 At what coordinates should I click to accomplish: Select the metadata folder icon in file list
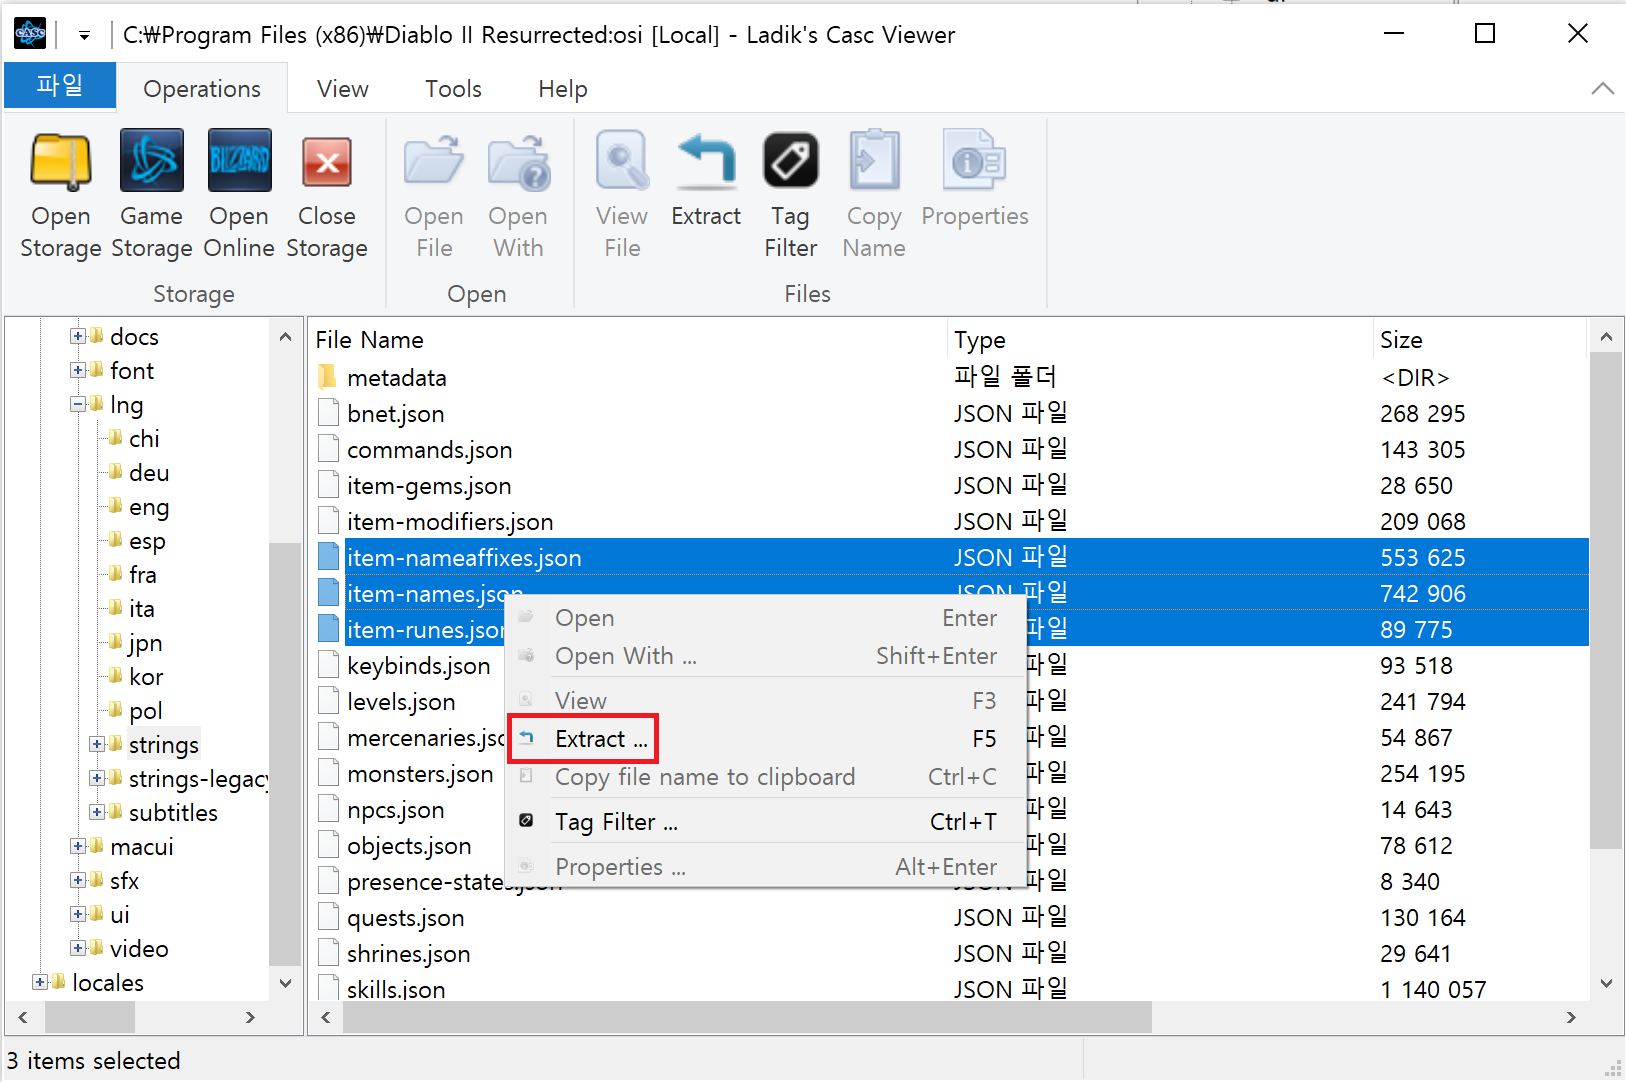pos(327,377)
